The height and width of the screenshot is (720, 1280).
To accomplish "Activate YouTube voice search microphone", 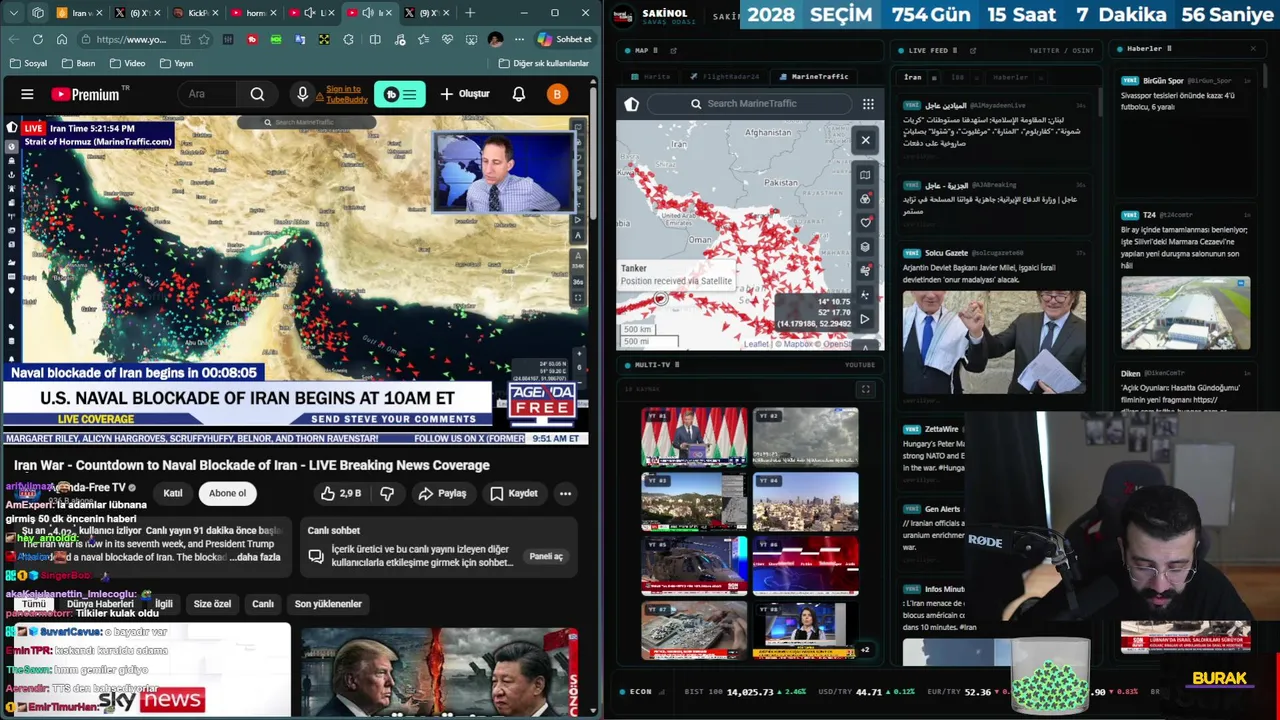I will 302,94.
